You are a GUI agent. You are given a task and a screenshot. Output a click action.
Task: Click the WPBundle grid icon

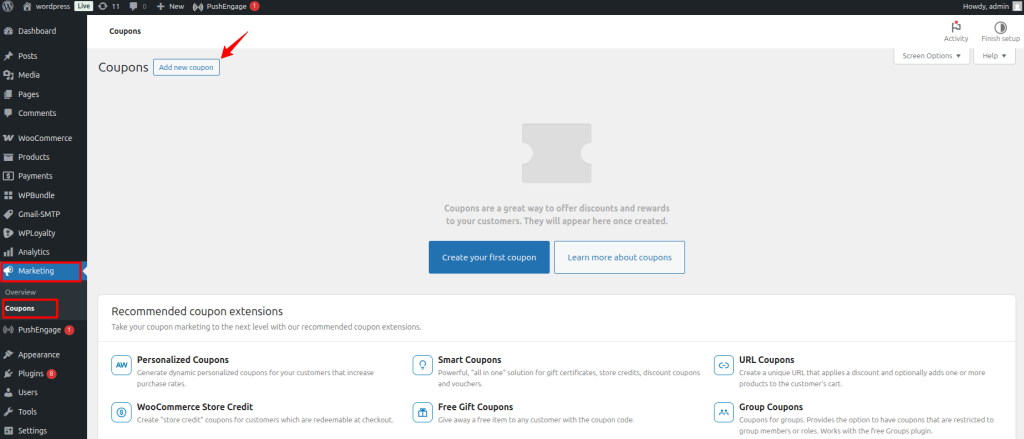click(x=8, y=195)
